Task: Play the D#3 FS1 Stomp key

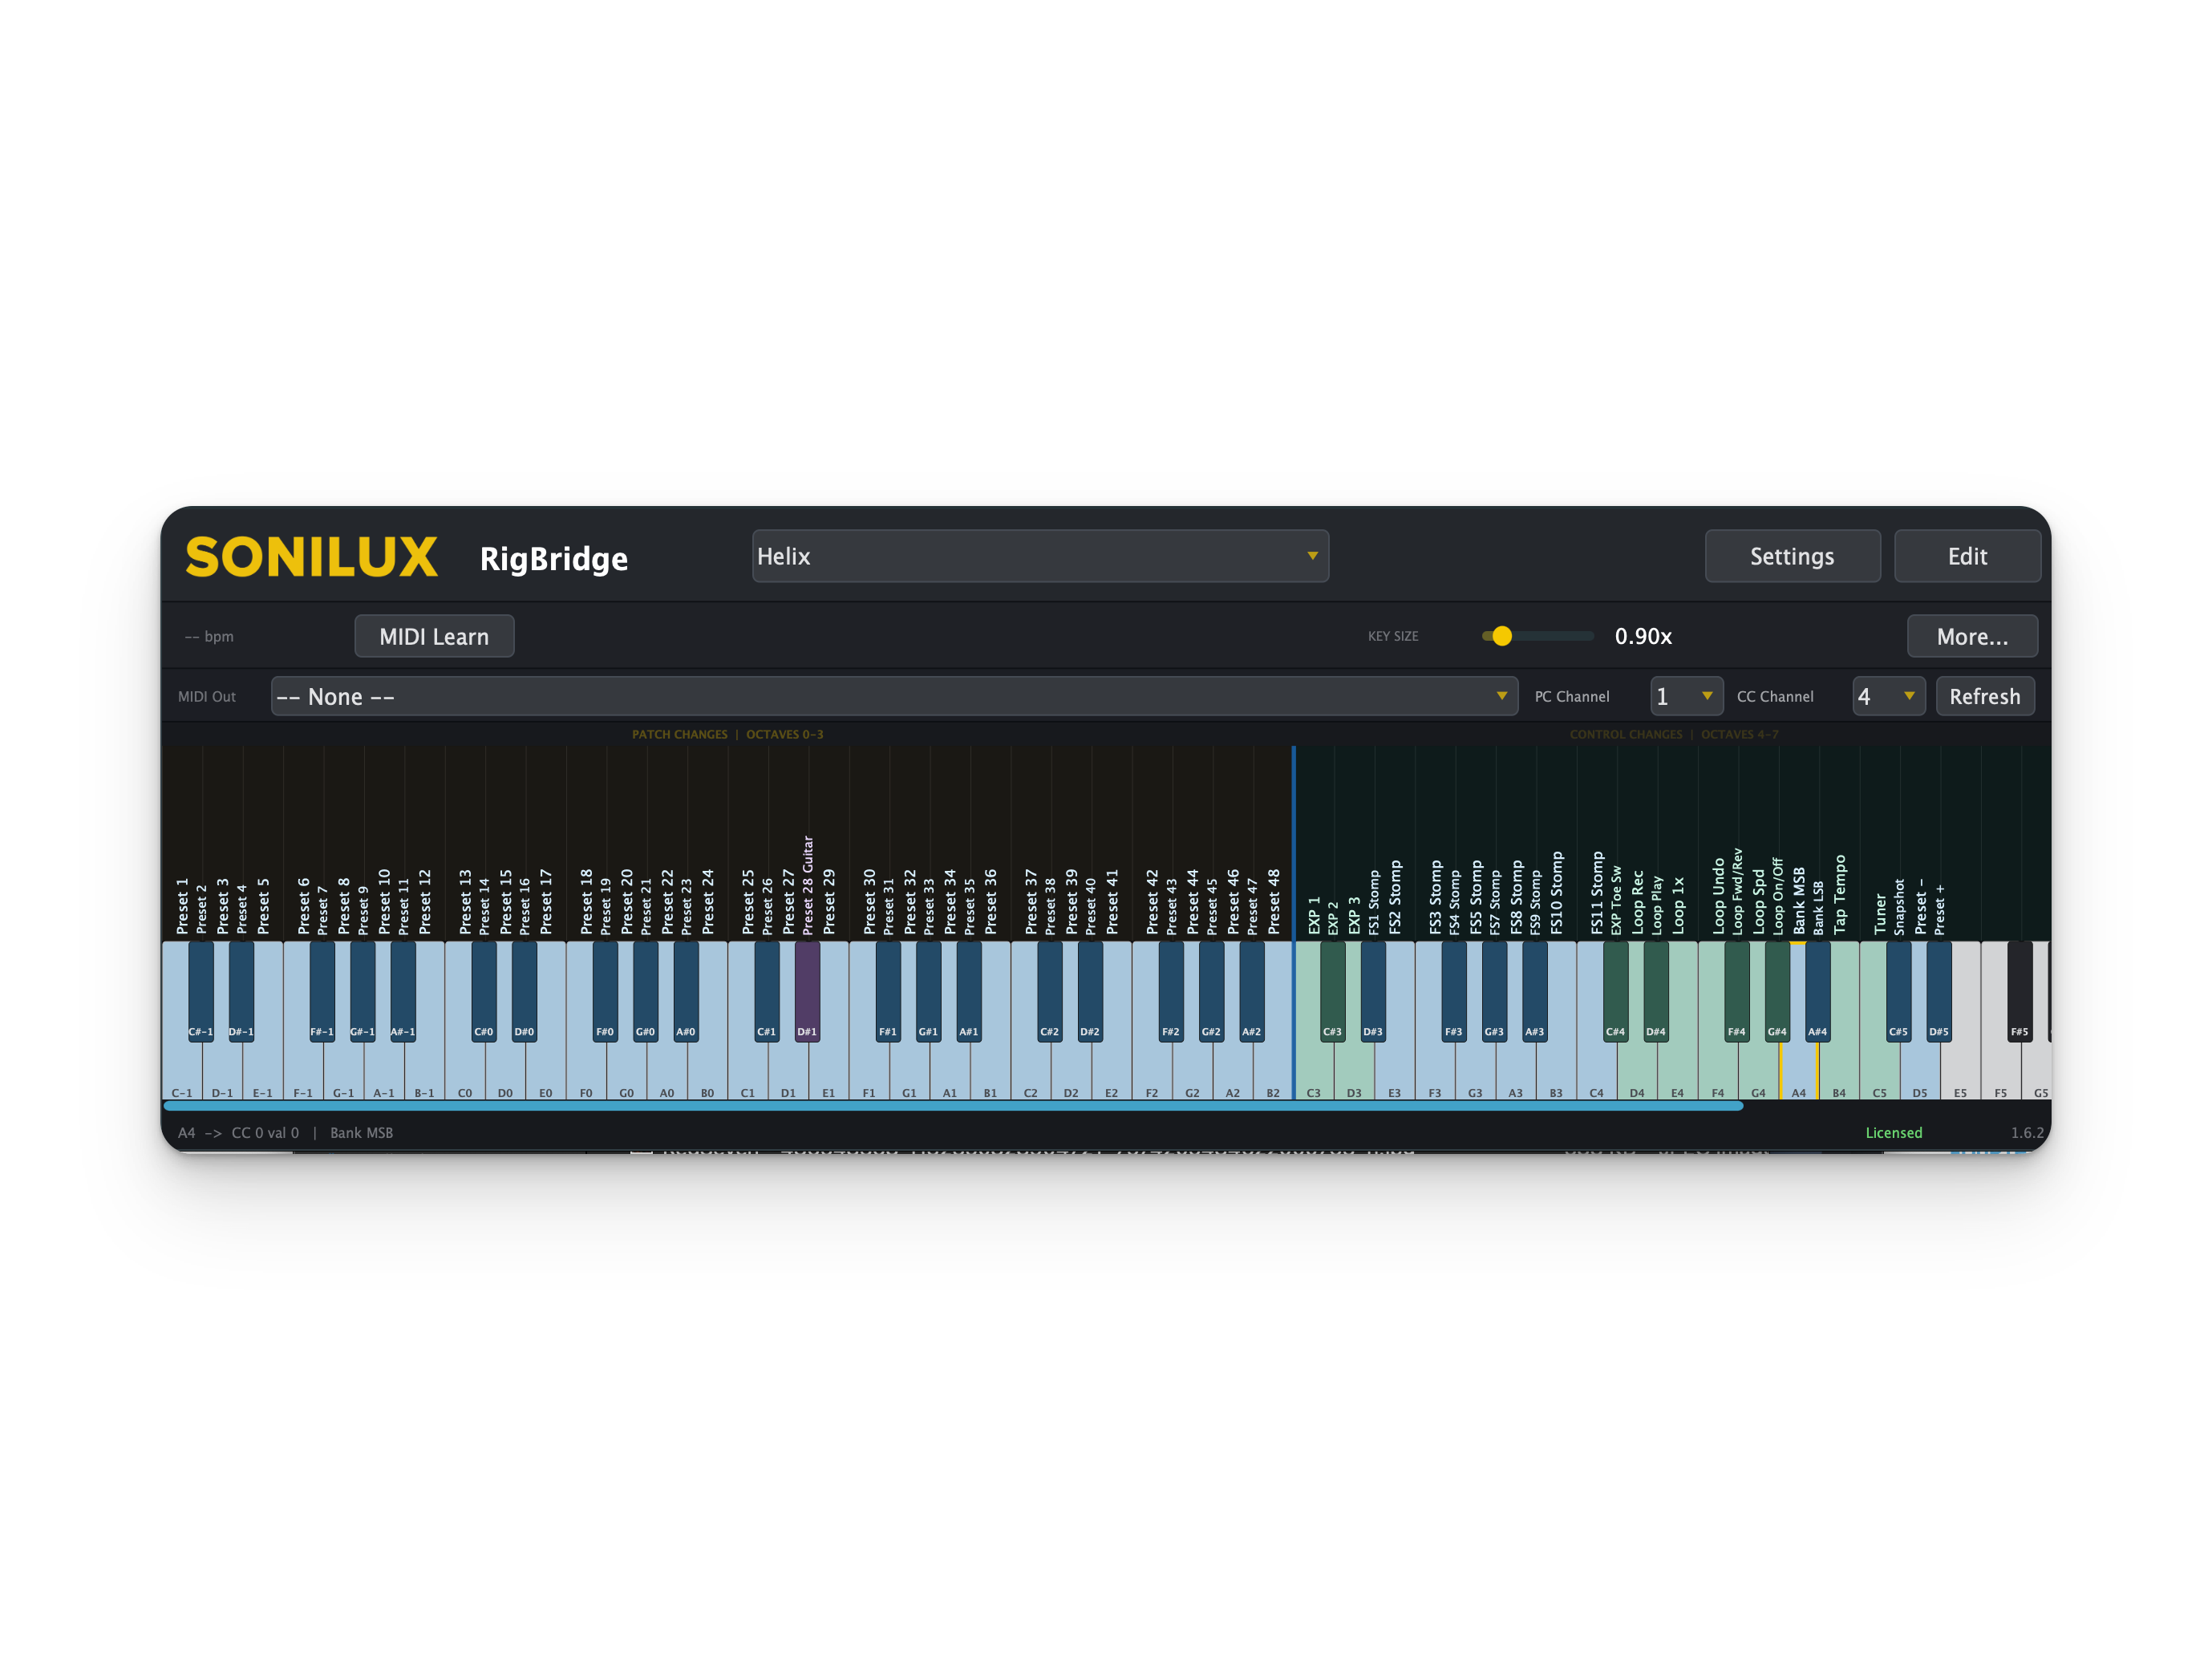Action: [x=1373, y=990]
